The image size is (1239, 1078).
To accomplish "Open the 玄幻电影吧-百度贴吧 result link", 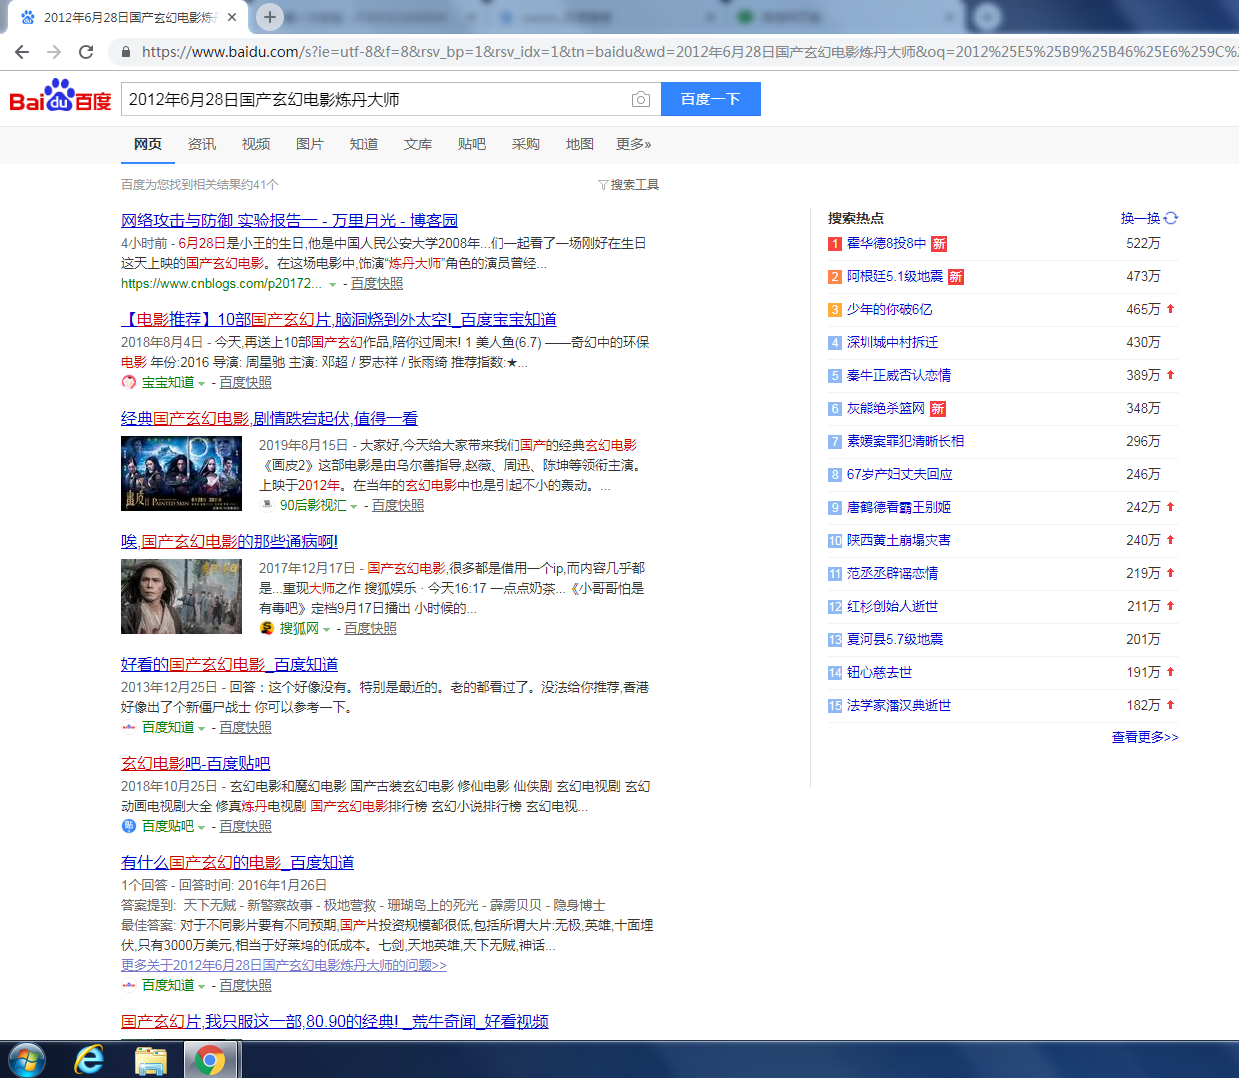I will click(195, 763).
